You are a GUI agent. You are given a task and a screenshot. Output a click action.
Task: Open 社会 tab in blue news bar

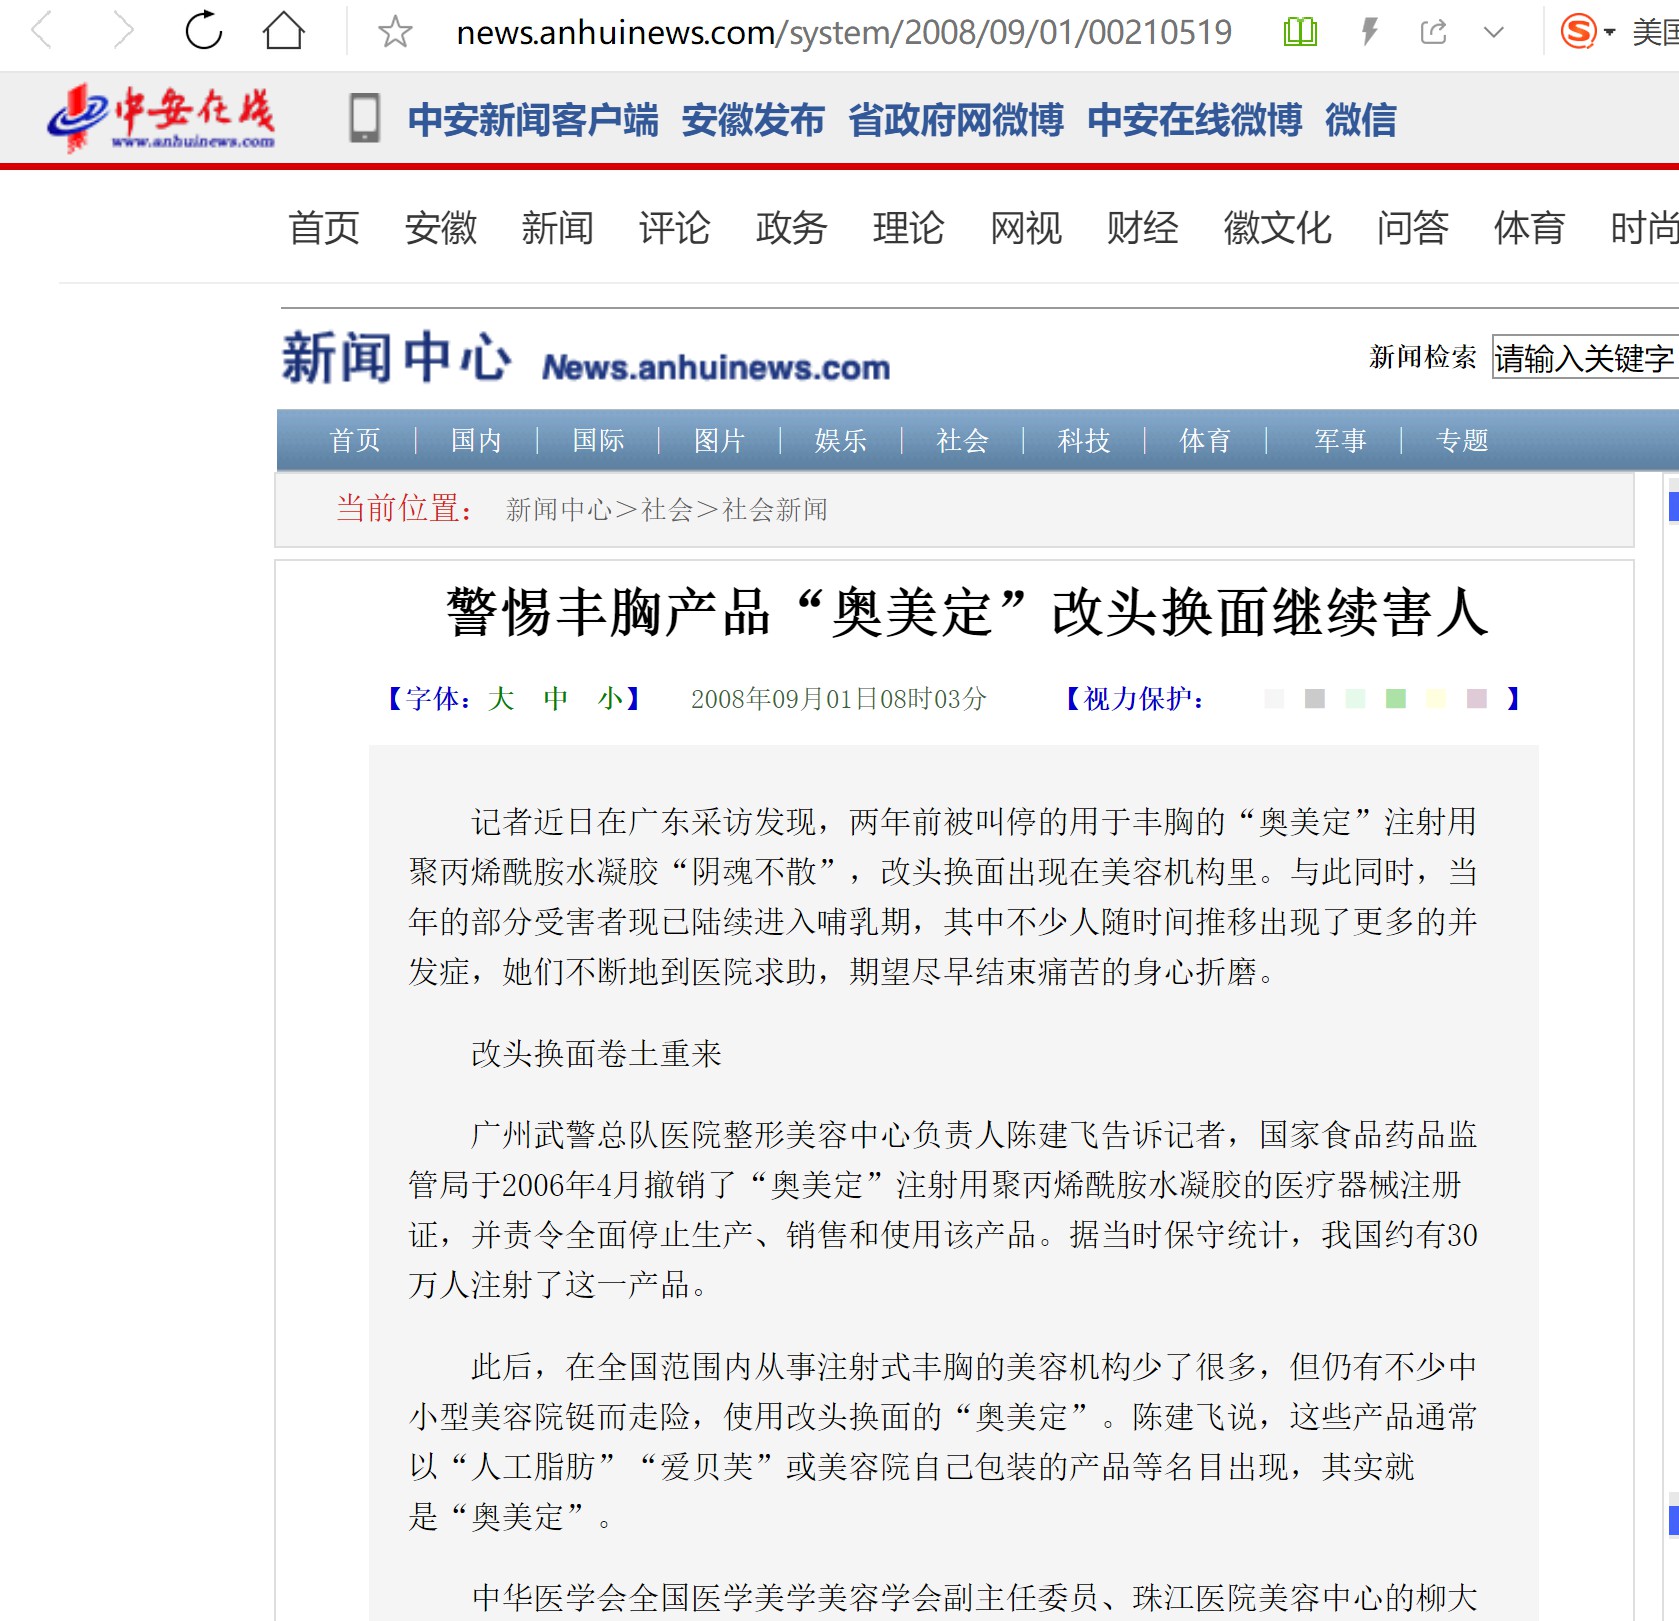pos(963,441)
